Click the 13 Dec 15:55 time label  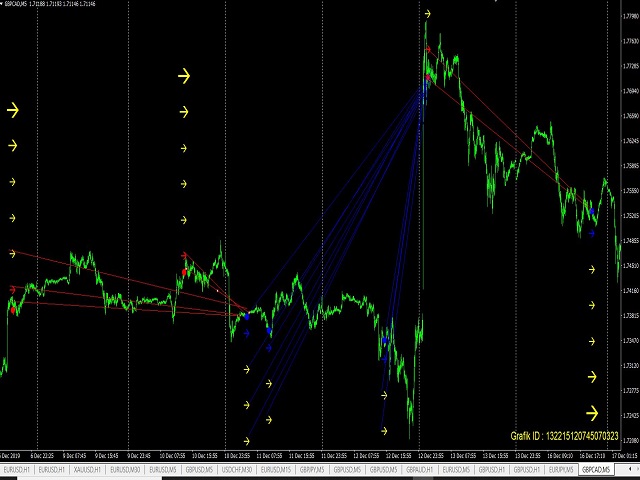point(496,456)
